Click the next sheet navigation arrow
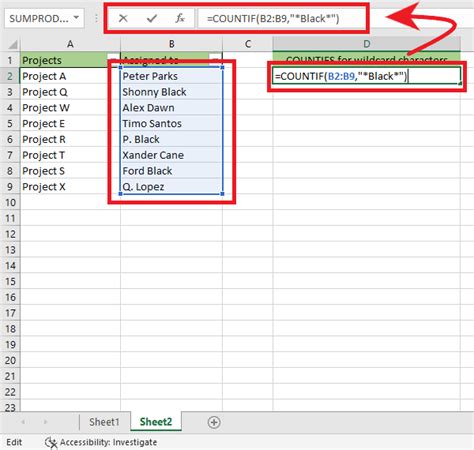This screenshot has height=450, width=474. point(45,422)
